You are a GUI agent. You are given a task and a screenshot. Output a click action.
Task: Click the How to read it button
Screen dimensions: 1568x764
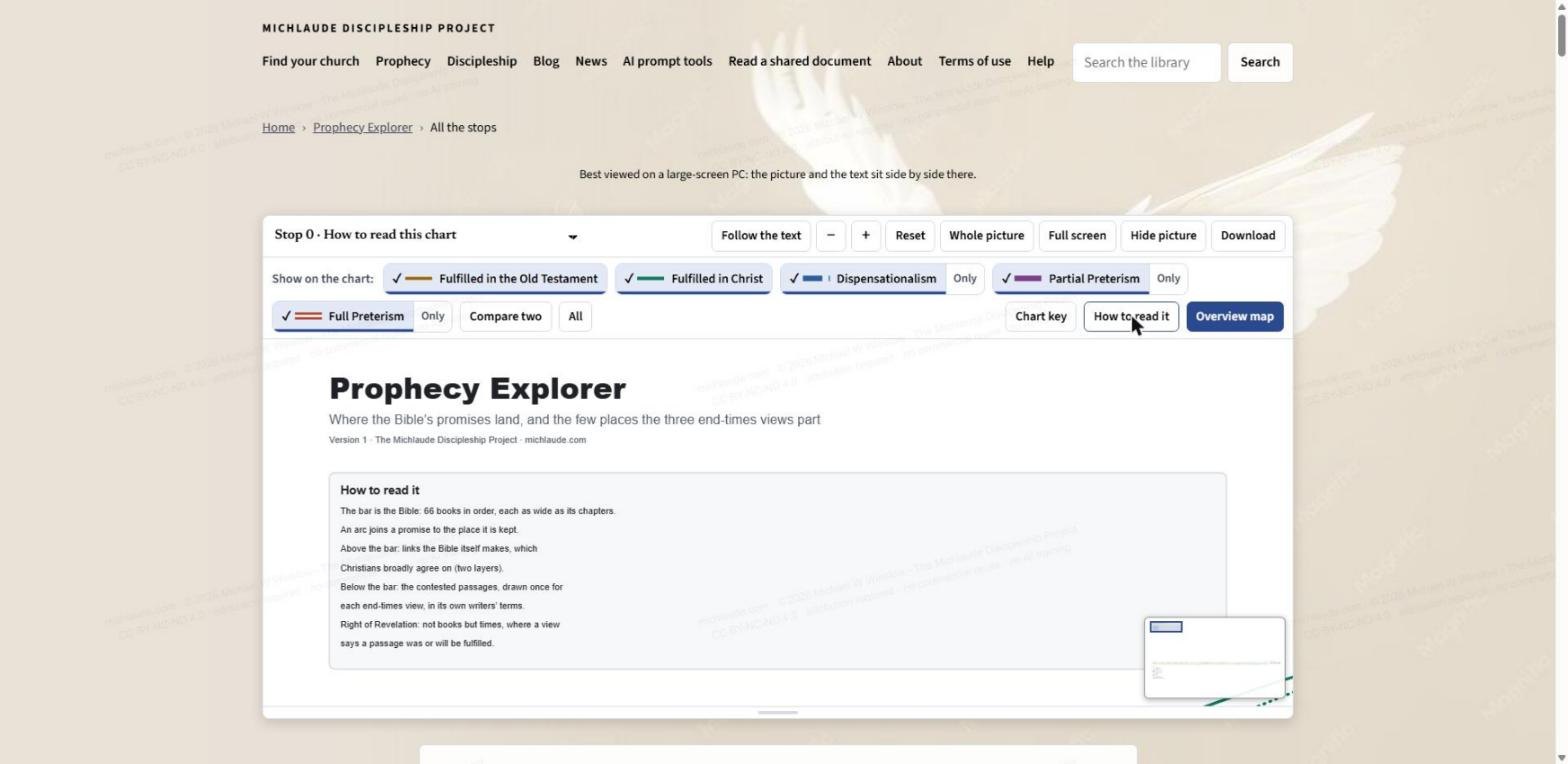tap(1131, 316)
